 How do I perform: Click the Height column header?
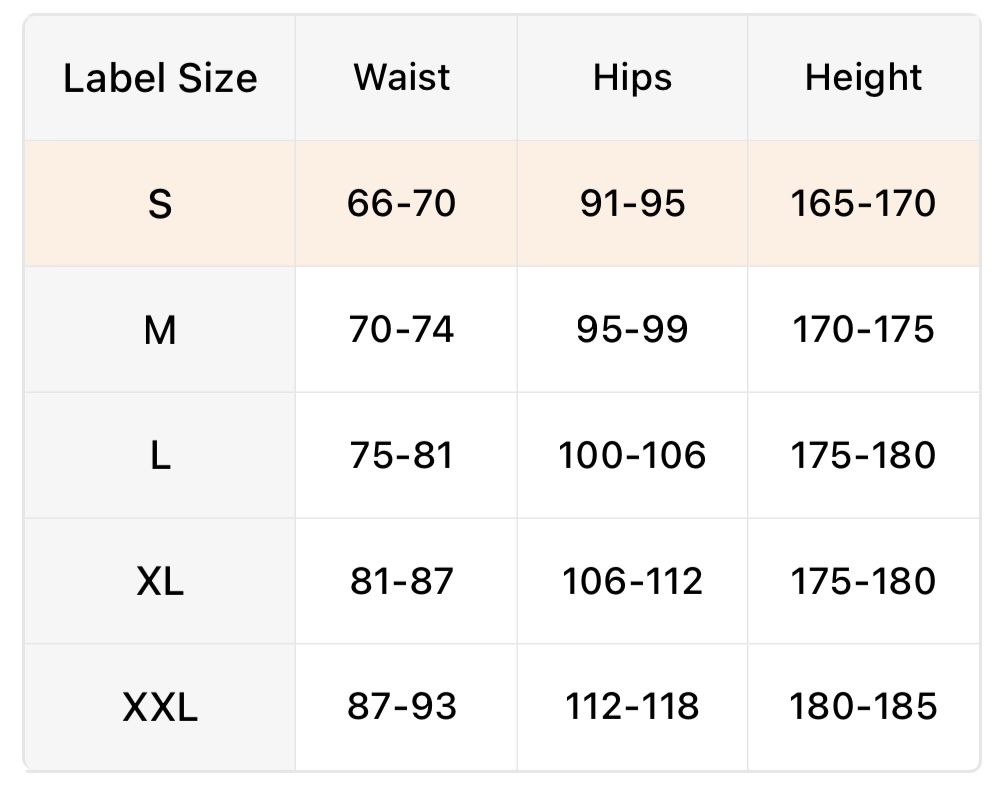click(864, 77)
